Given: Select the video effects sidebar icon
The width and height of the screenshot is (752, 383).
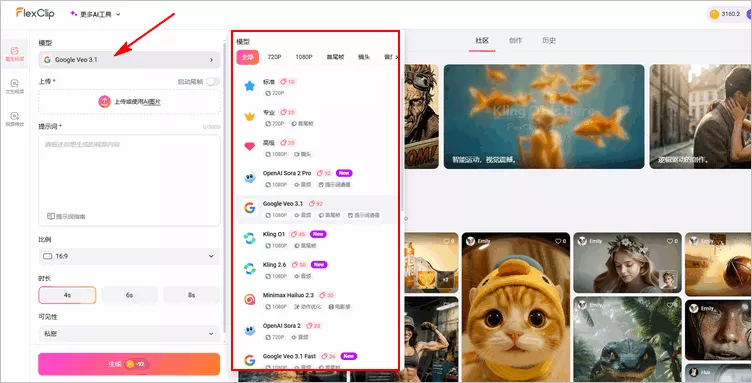Looking at the screenshot, I should (x=14, y=119).
